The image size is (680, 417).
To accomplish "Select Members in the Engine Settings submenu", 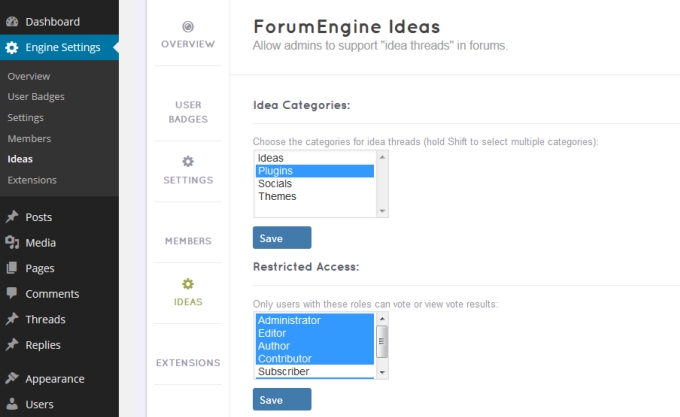I will tap(29, 138).
